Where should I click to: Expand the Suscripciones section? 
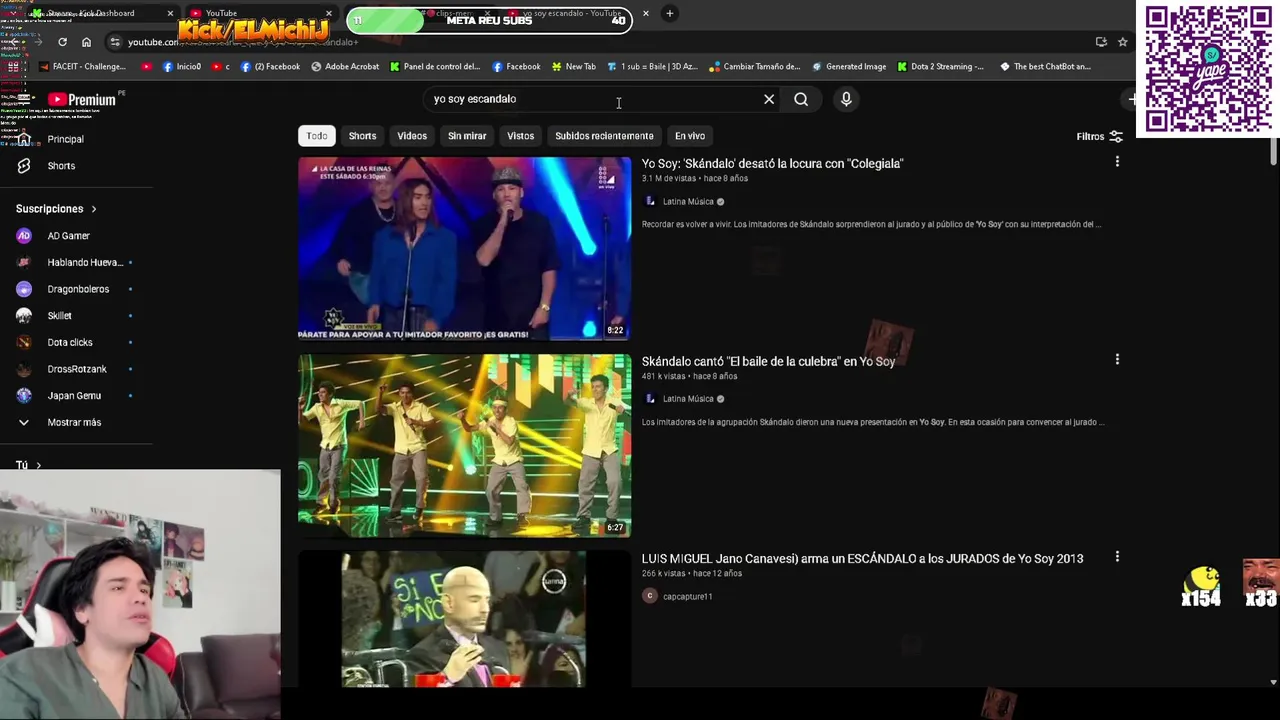pos(56,209)
